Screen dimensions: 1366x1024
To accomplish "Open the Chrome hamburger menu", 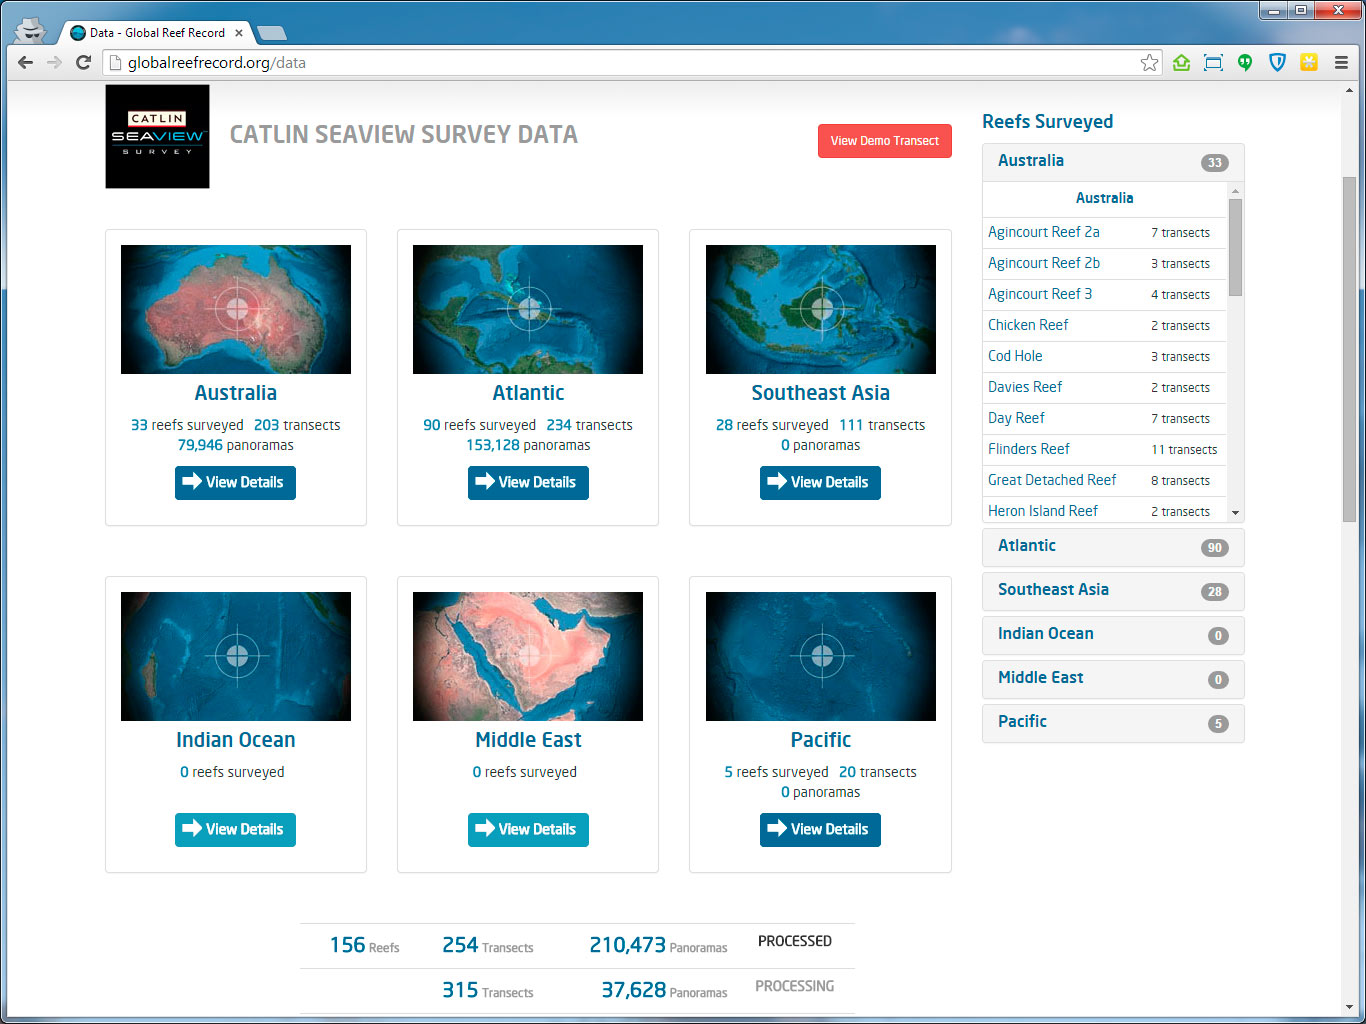I will 1342,63.
